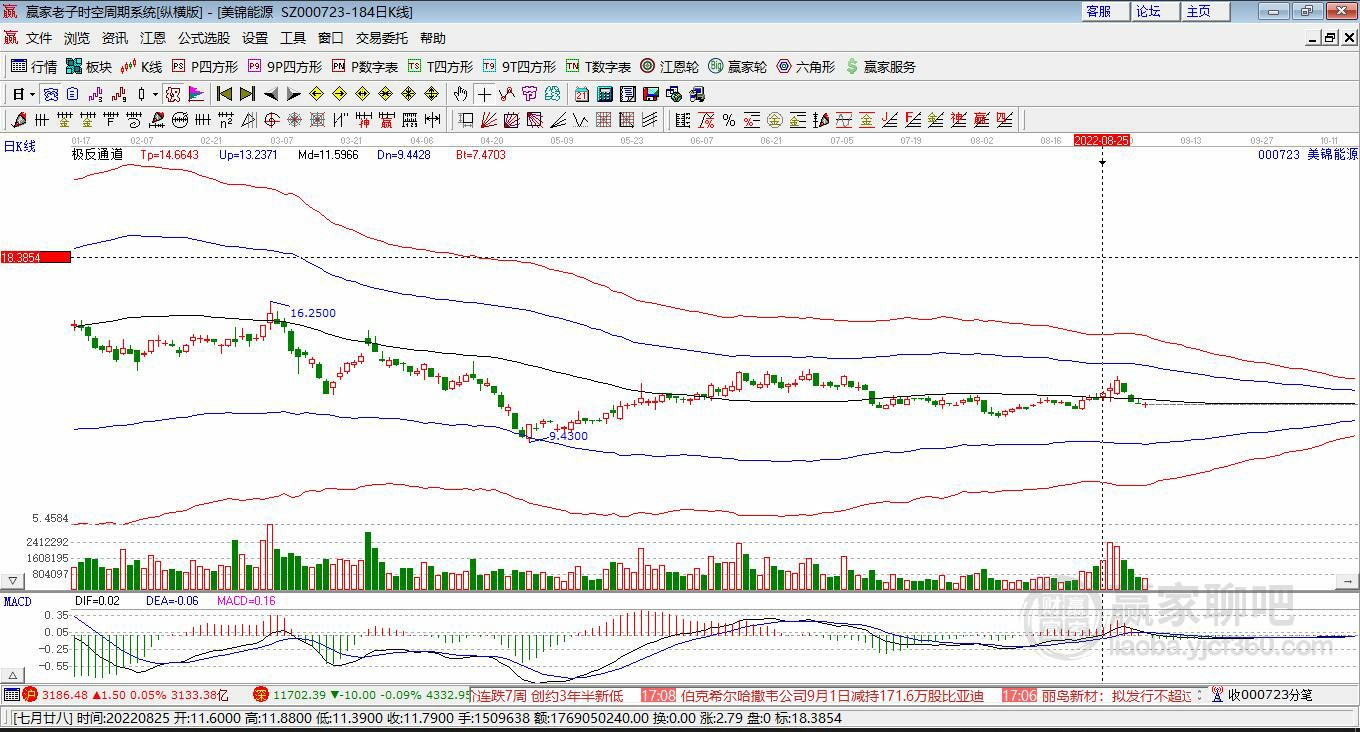Click the yellow left-arrow diamond

(316, 94)
